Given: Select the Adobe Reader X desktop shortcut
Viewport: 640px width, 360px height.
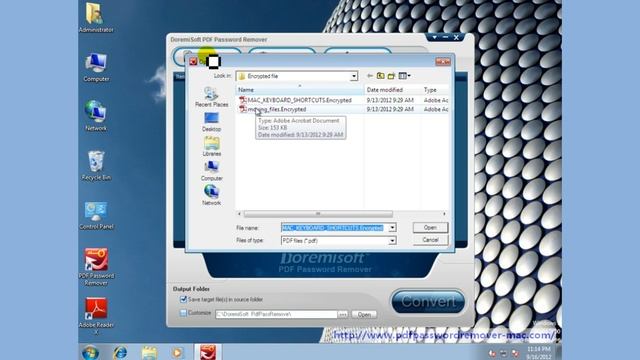Looking at the screenshot, I should pos(96,316).
